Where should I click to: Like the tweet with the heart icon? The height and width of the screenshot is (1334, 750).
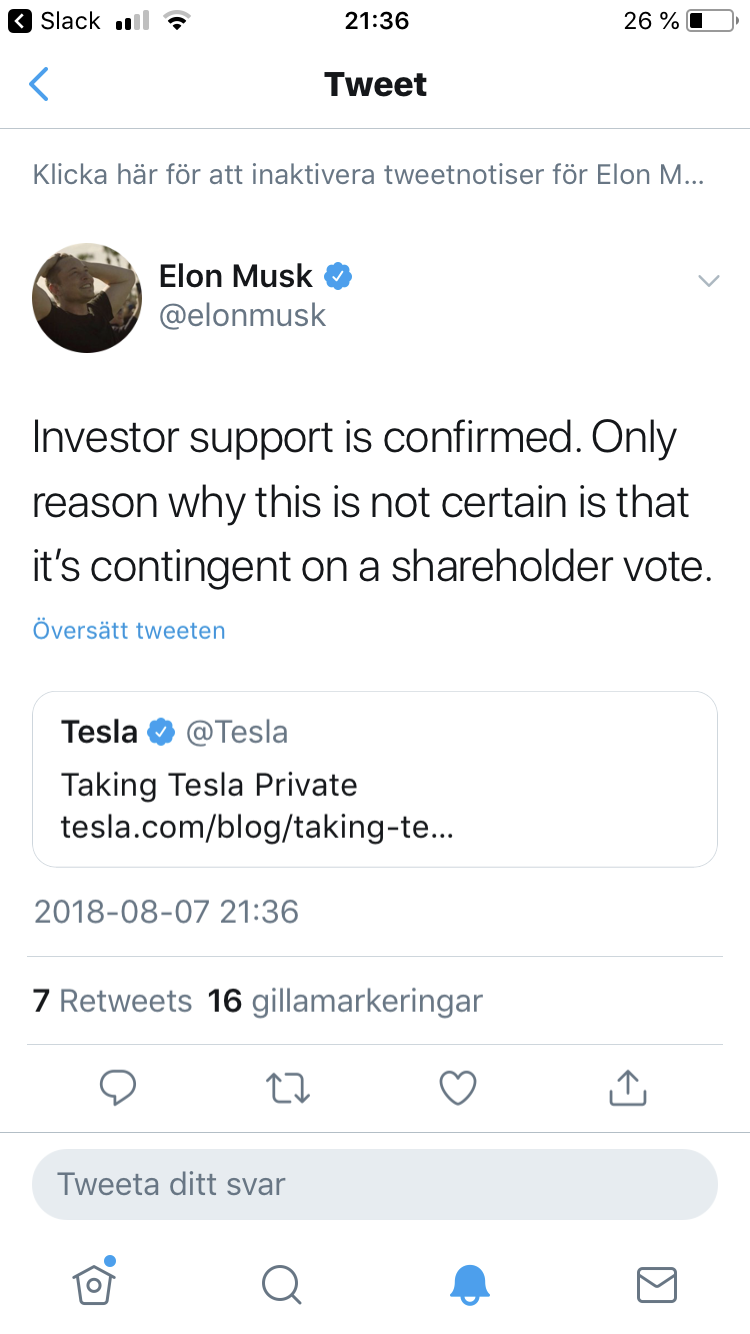458,1088
